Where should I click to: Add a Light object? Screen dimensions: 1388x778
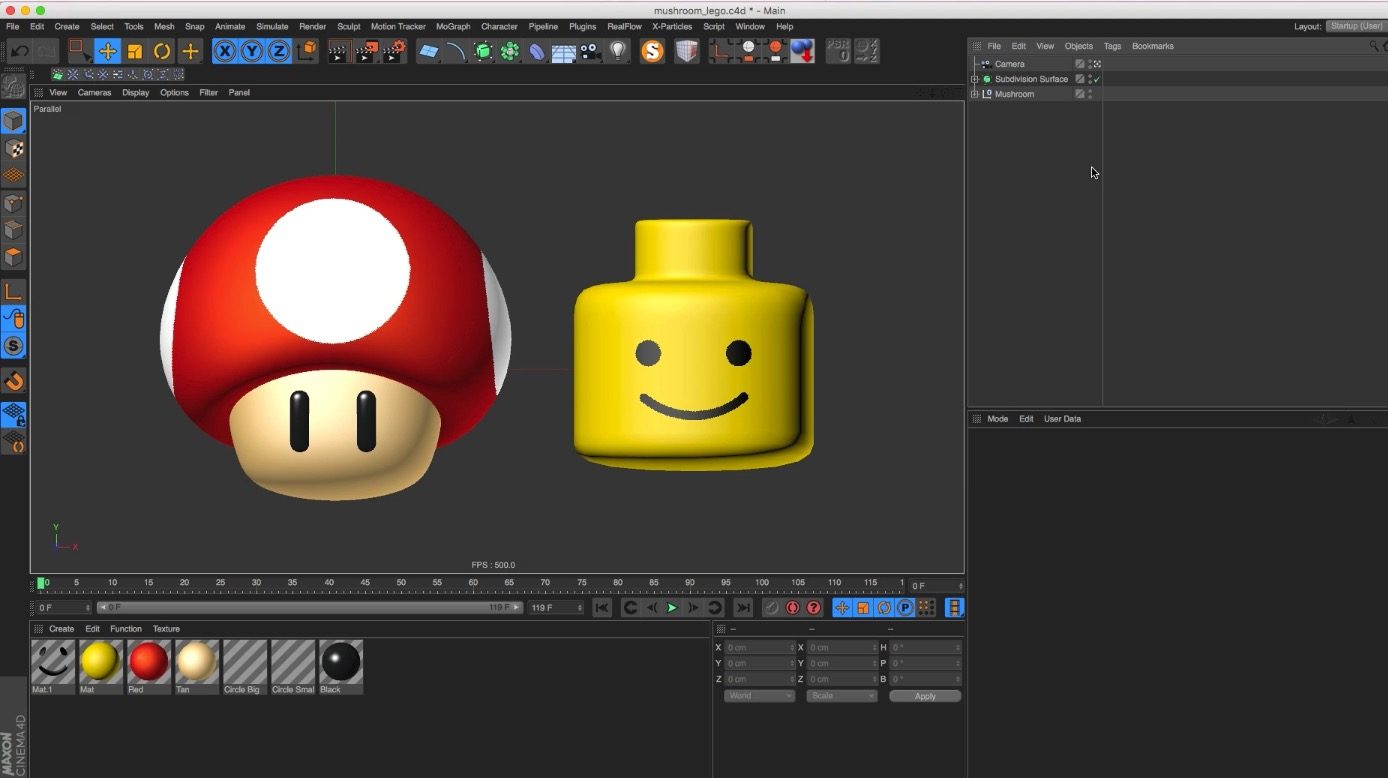click(618, 51)
